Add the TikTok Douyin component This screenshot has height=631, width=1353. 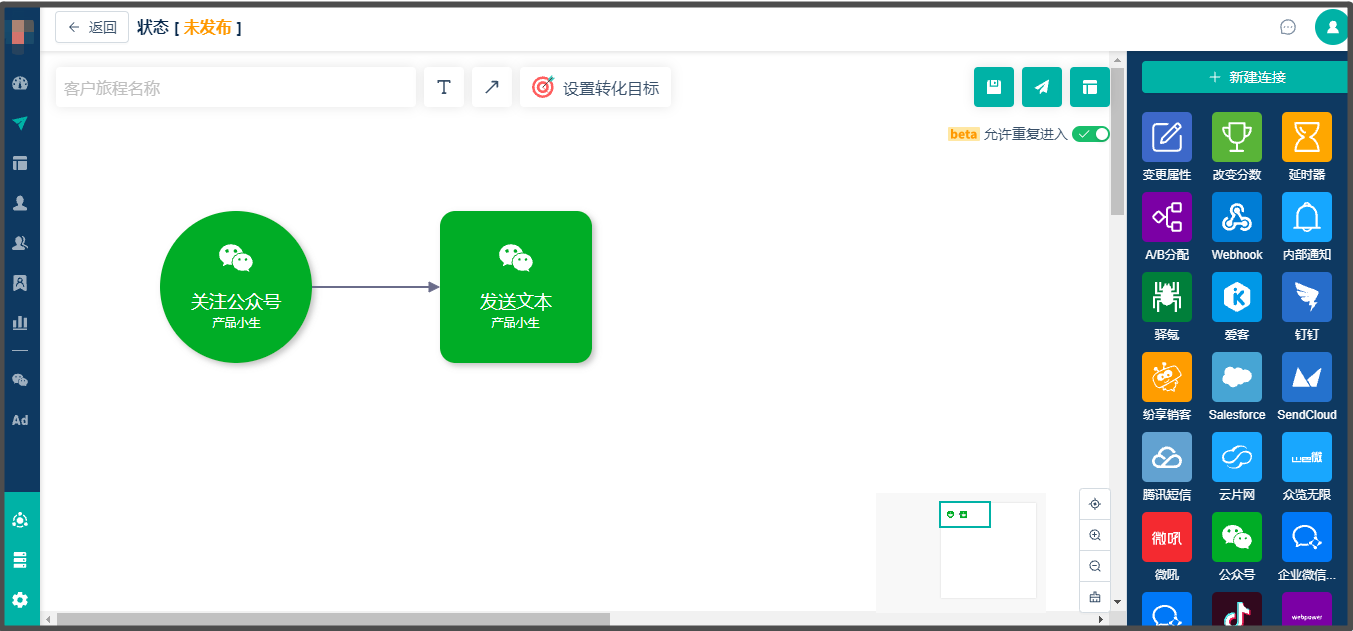1237,610
